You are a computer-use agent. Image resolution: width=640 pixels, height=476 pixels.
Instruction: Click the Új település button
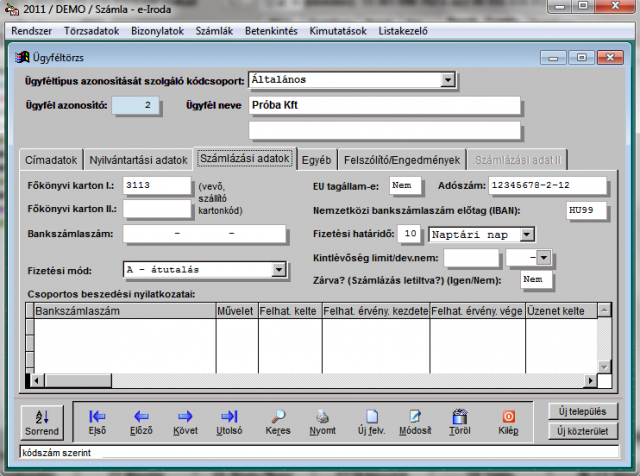[582, 411]
